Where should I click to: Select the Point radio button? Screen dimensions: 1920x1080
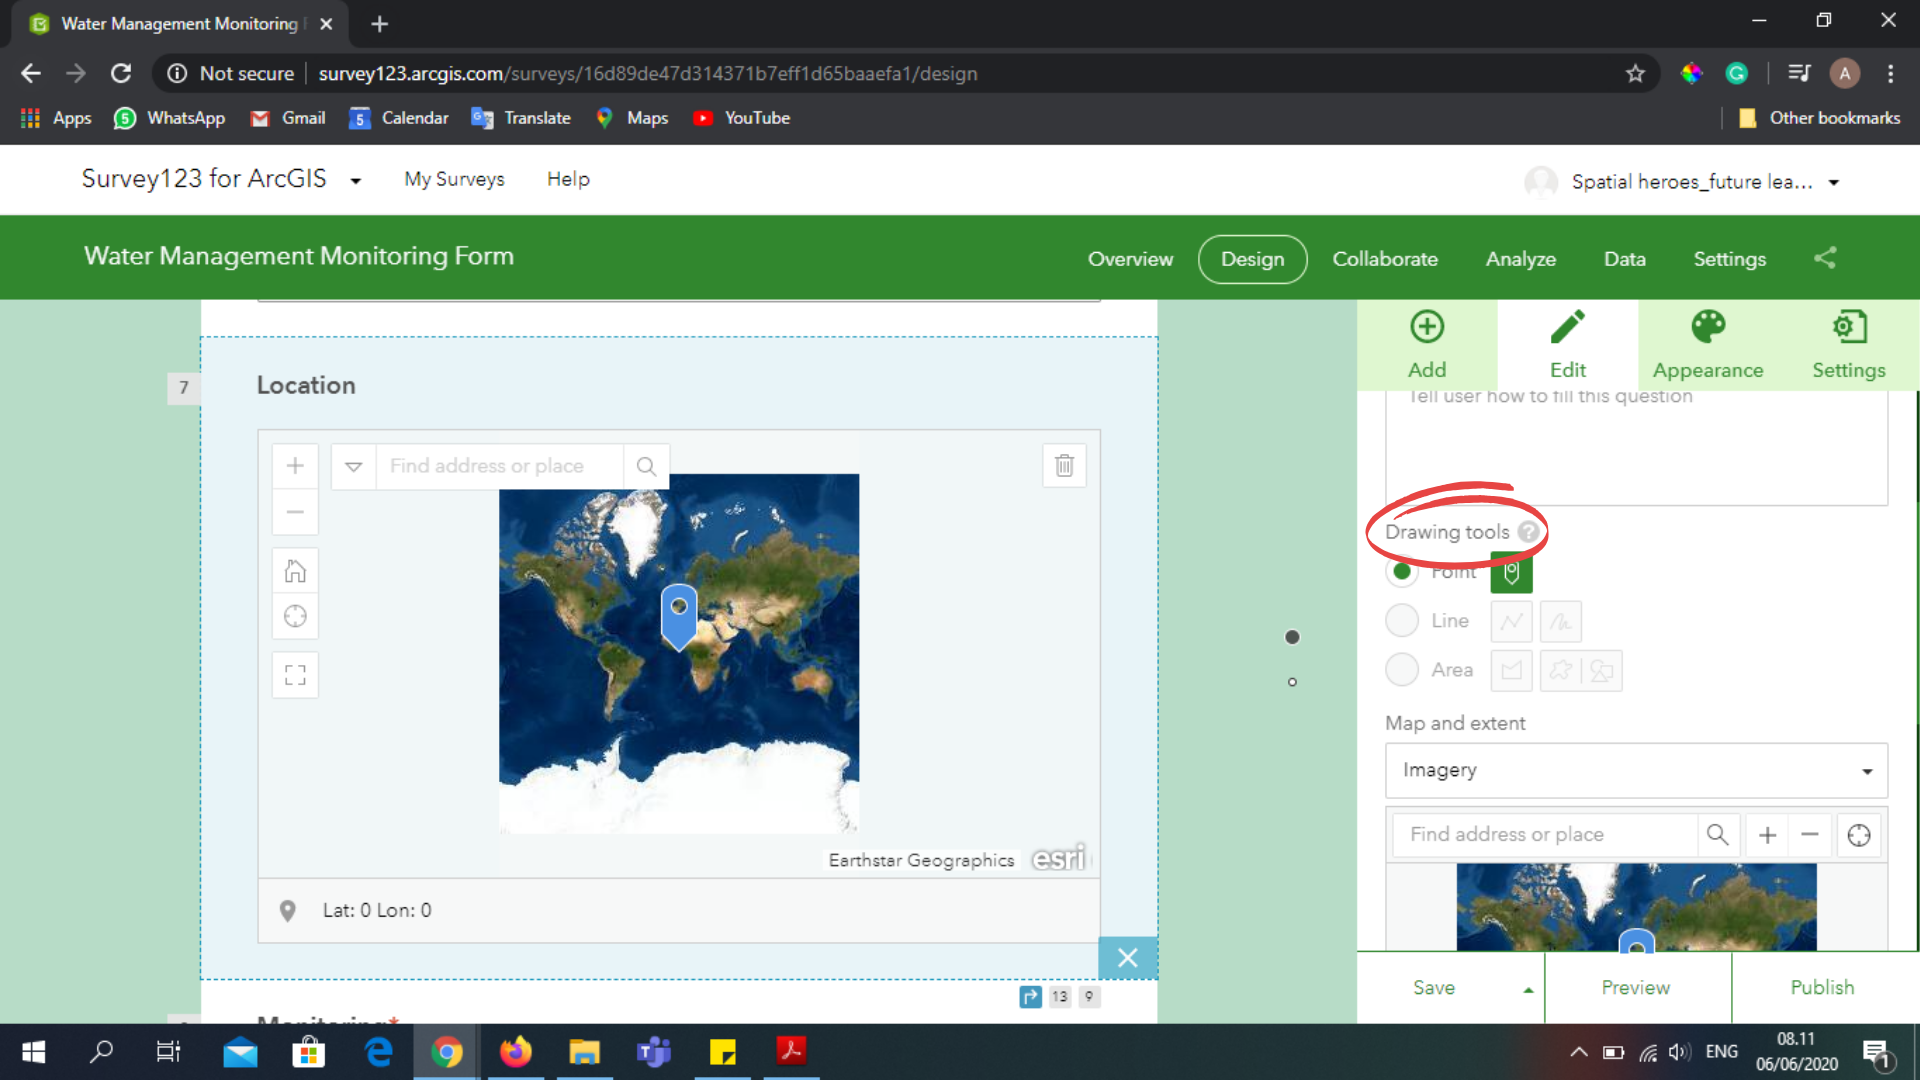(x=1402, y=572)
